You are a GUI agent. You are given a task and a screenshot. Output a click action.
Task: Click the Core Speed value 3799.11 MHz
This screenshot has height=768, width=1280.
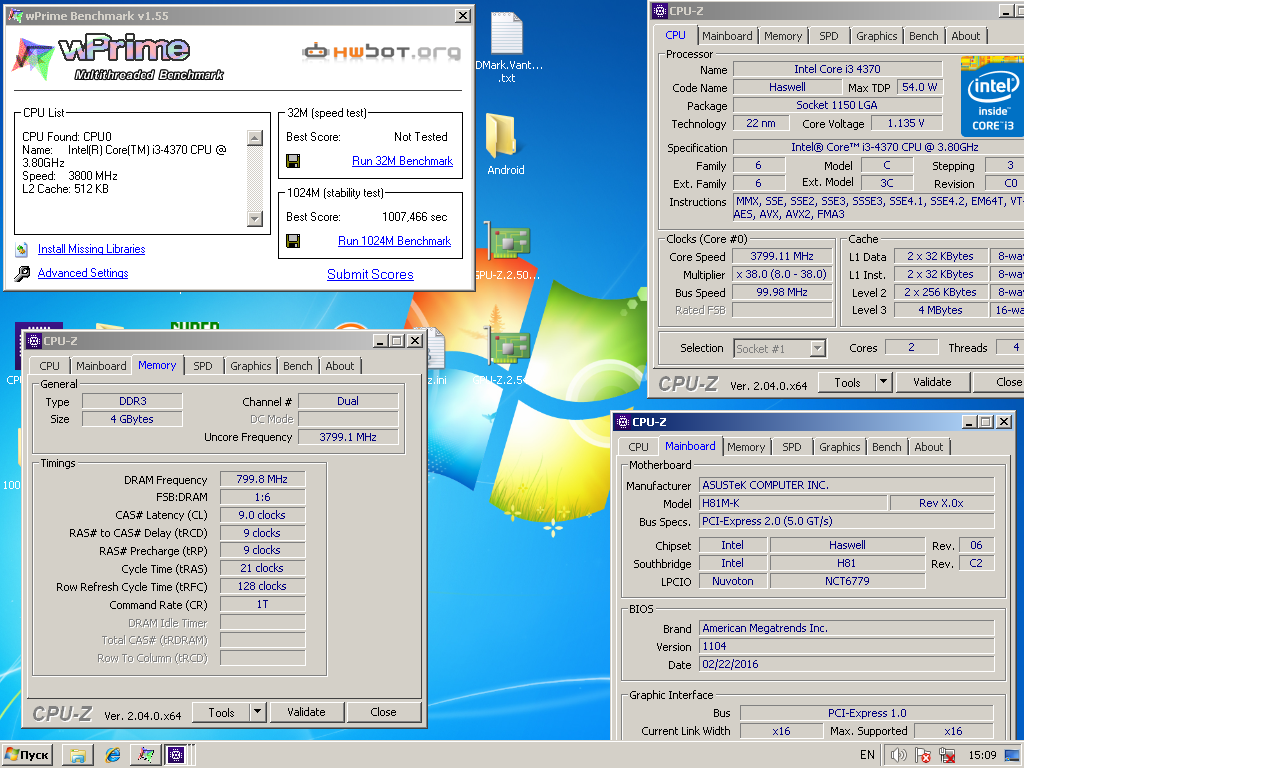[x=782, y=256]
